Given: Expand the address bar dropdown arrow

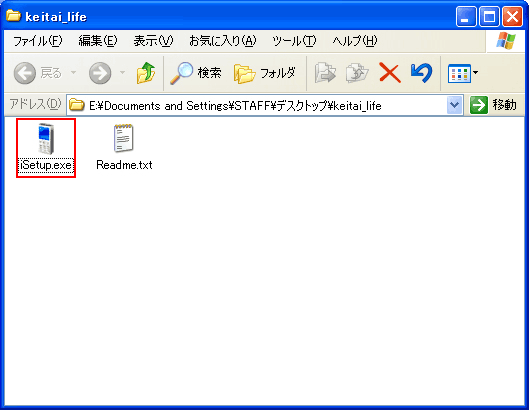Looking at the screenshot, I should (454, 105).
